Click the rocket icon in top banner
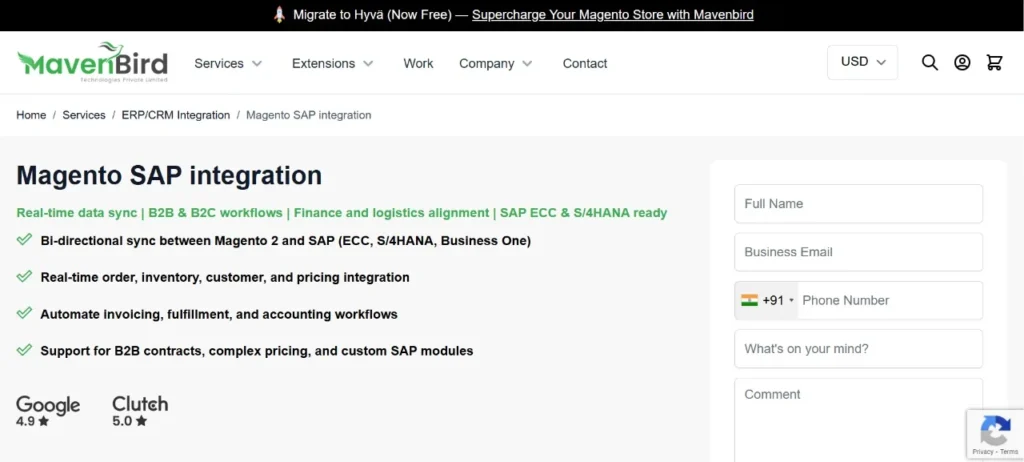This screenshot has height=462, width=1024. point(280,14)
